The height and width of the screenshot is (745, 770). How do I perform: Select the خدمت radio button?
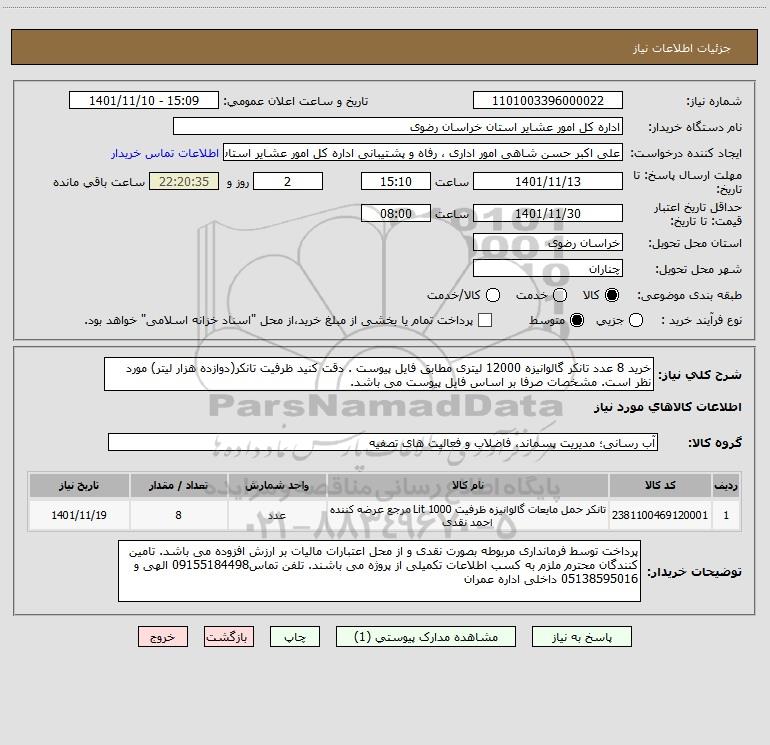[x=560, y=295]
